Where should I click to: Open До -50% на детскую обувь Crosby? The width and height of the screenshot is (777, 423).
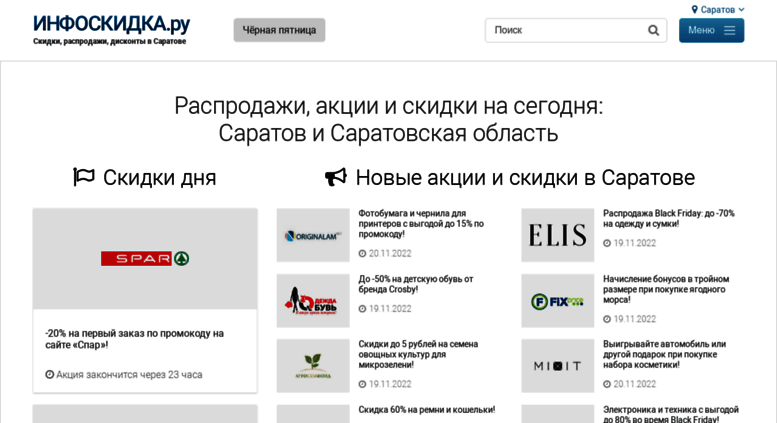tap(416, 284)
